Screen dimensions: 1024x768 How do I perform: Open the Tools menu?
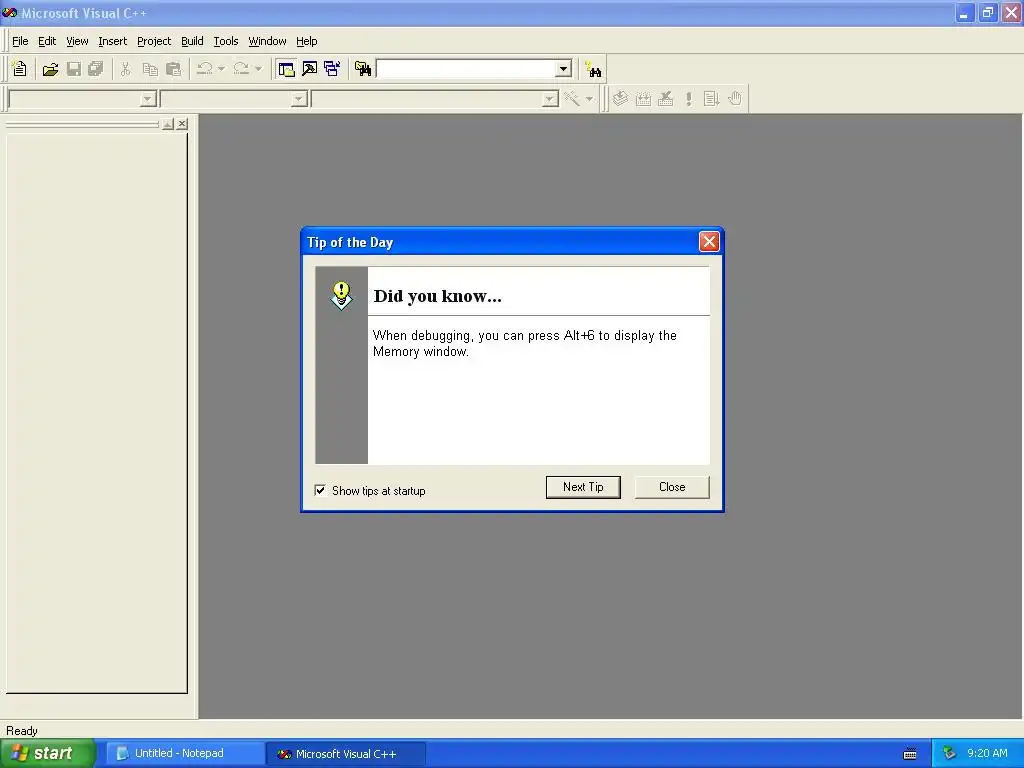pyautogui.click(x=226, y=41)
